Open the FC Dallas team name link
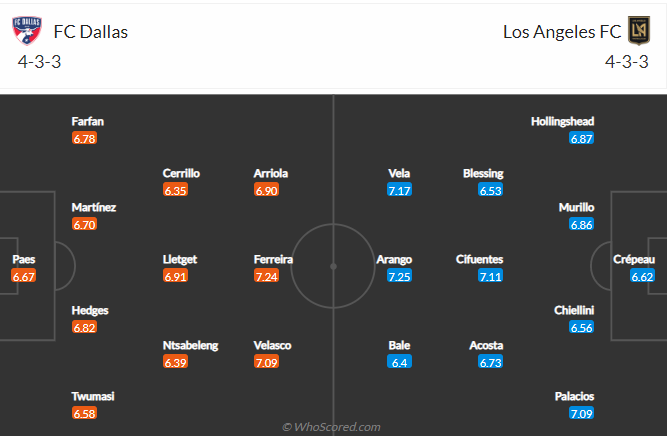This screenshot has width=670, height=436. [91, 32]
